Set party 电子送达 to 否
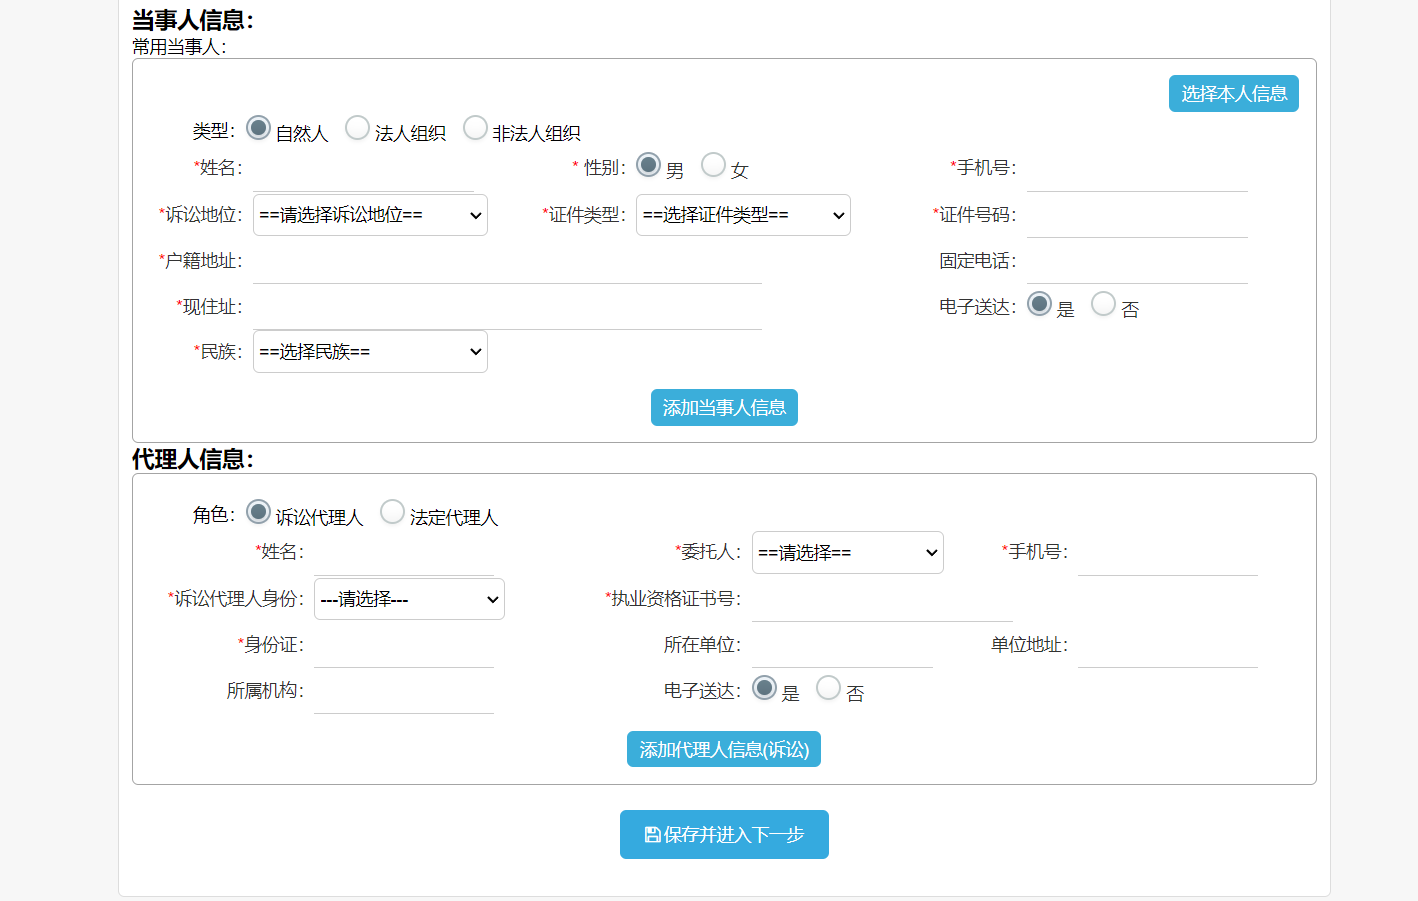The image size is (1418, 901). (x=1103, y=304)
